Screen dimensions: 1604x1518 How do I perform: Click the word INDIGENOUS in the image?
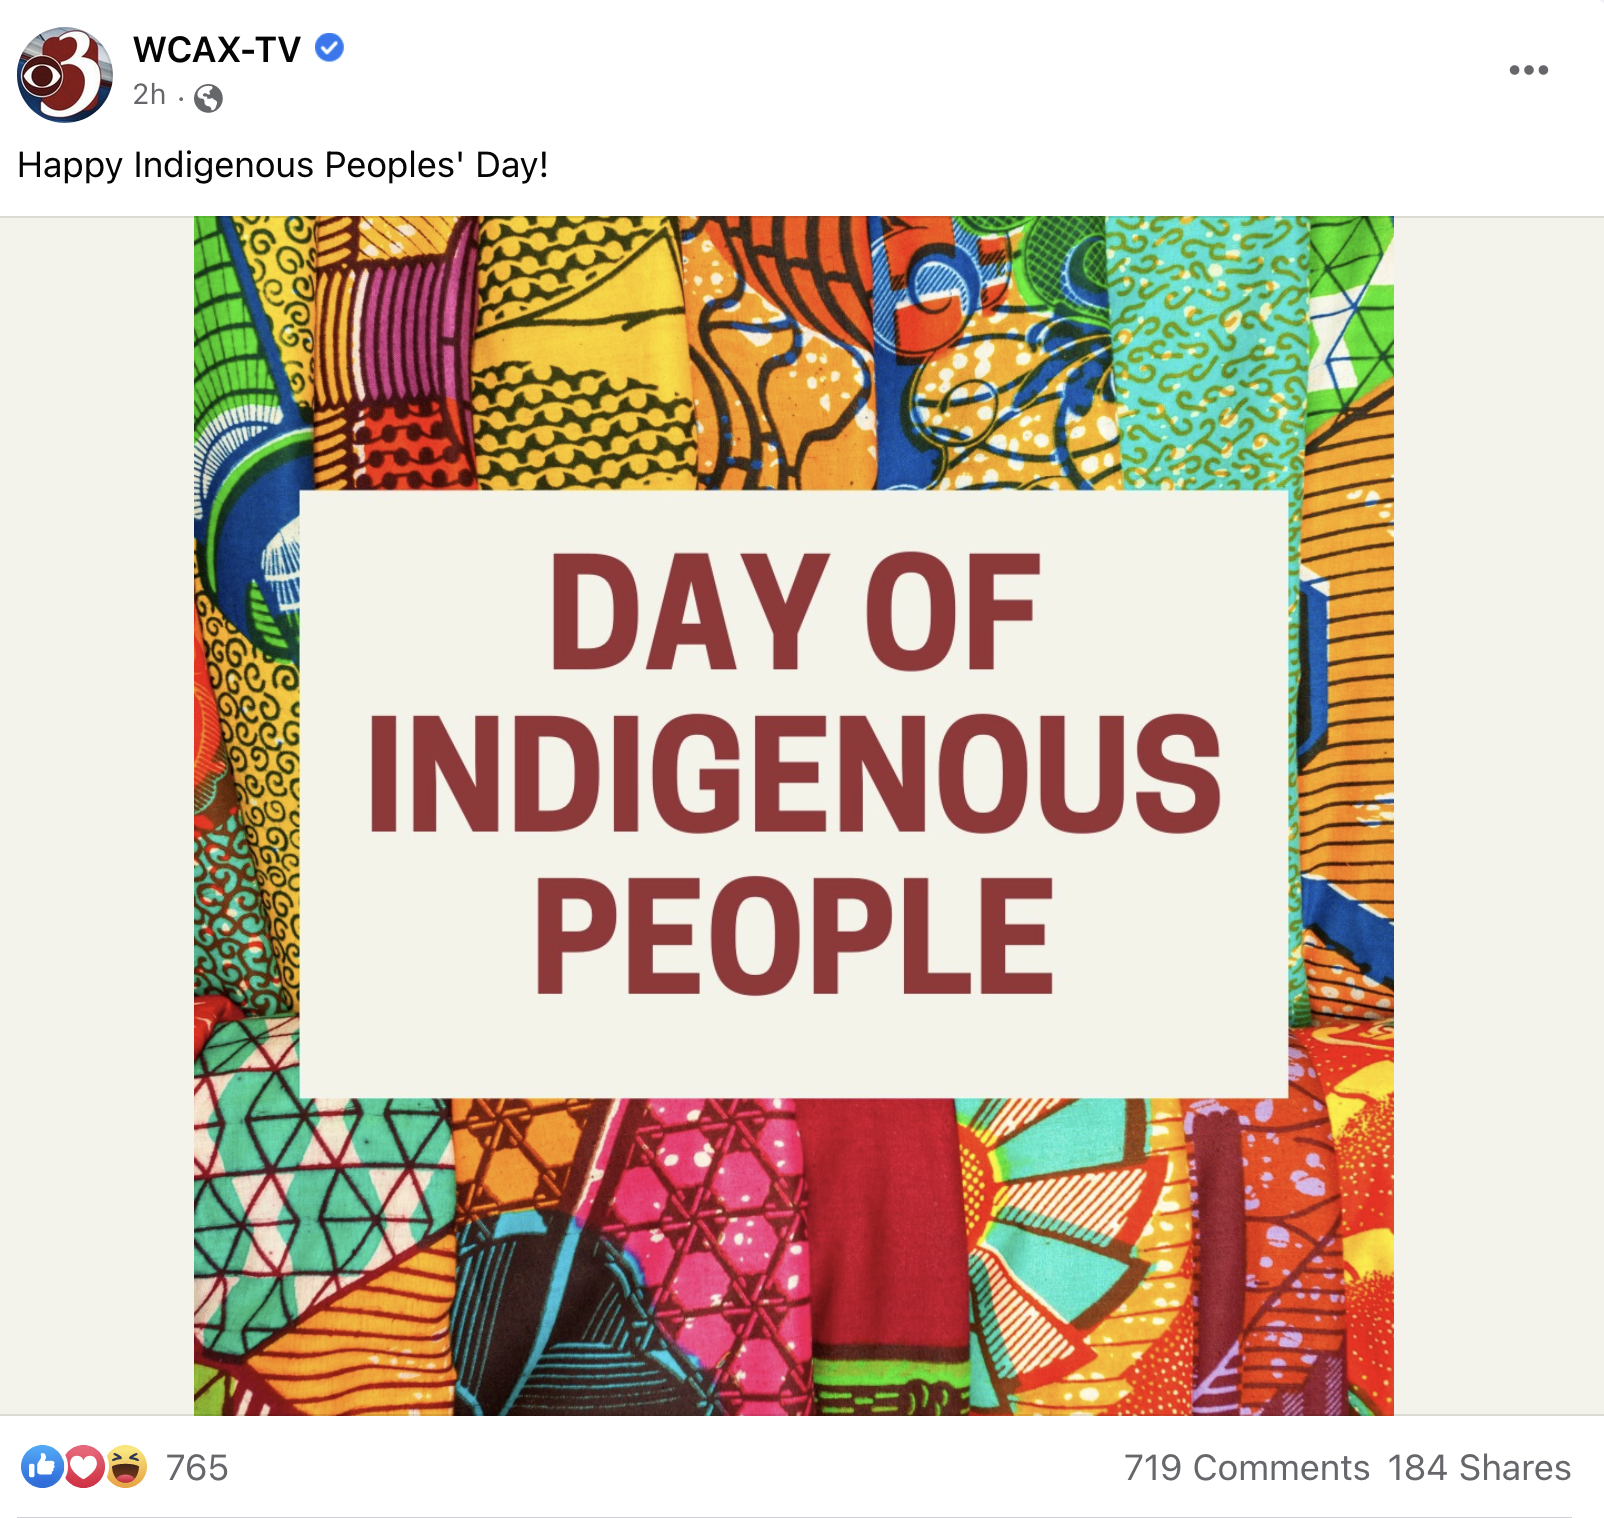point(794,773)
